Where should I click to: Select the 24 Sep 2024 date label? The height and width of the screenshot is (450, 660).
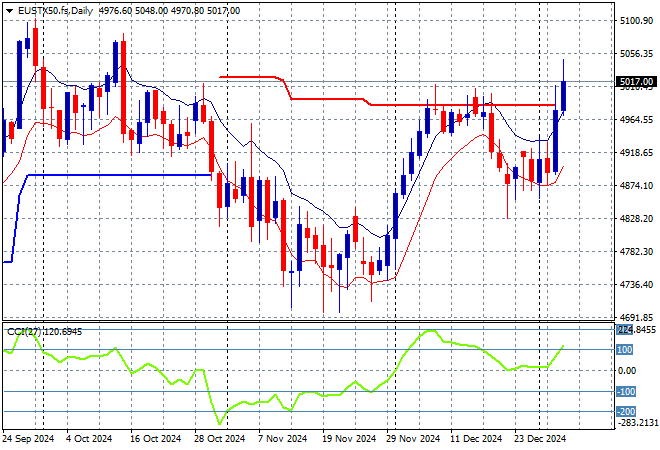(30, 438)
